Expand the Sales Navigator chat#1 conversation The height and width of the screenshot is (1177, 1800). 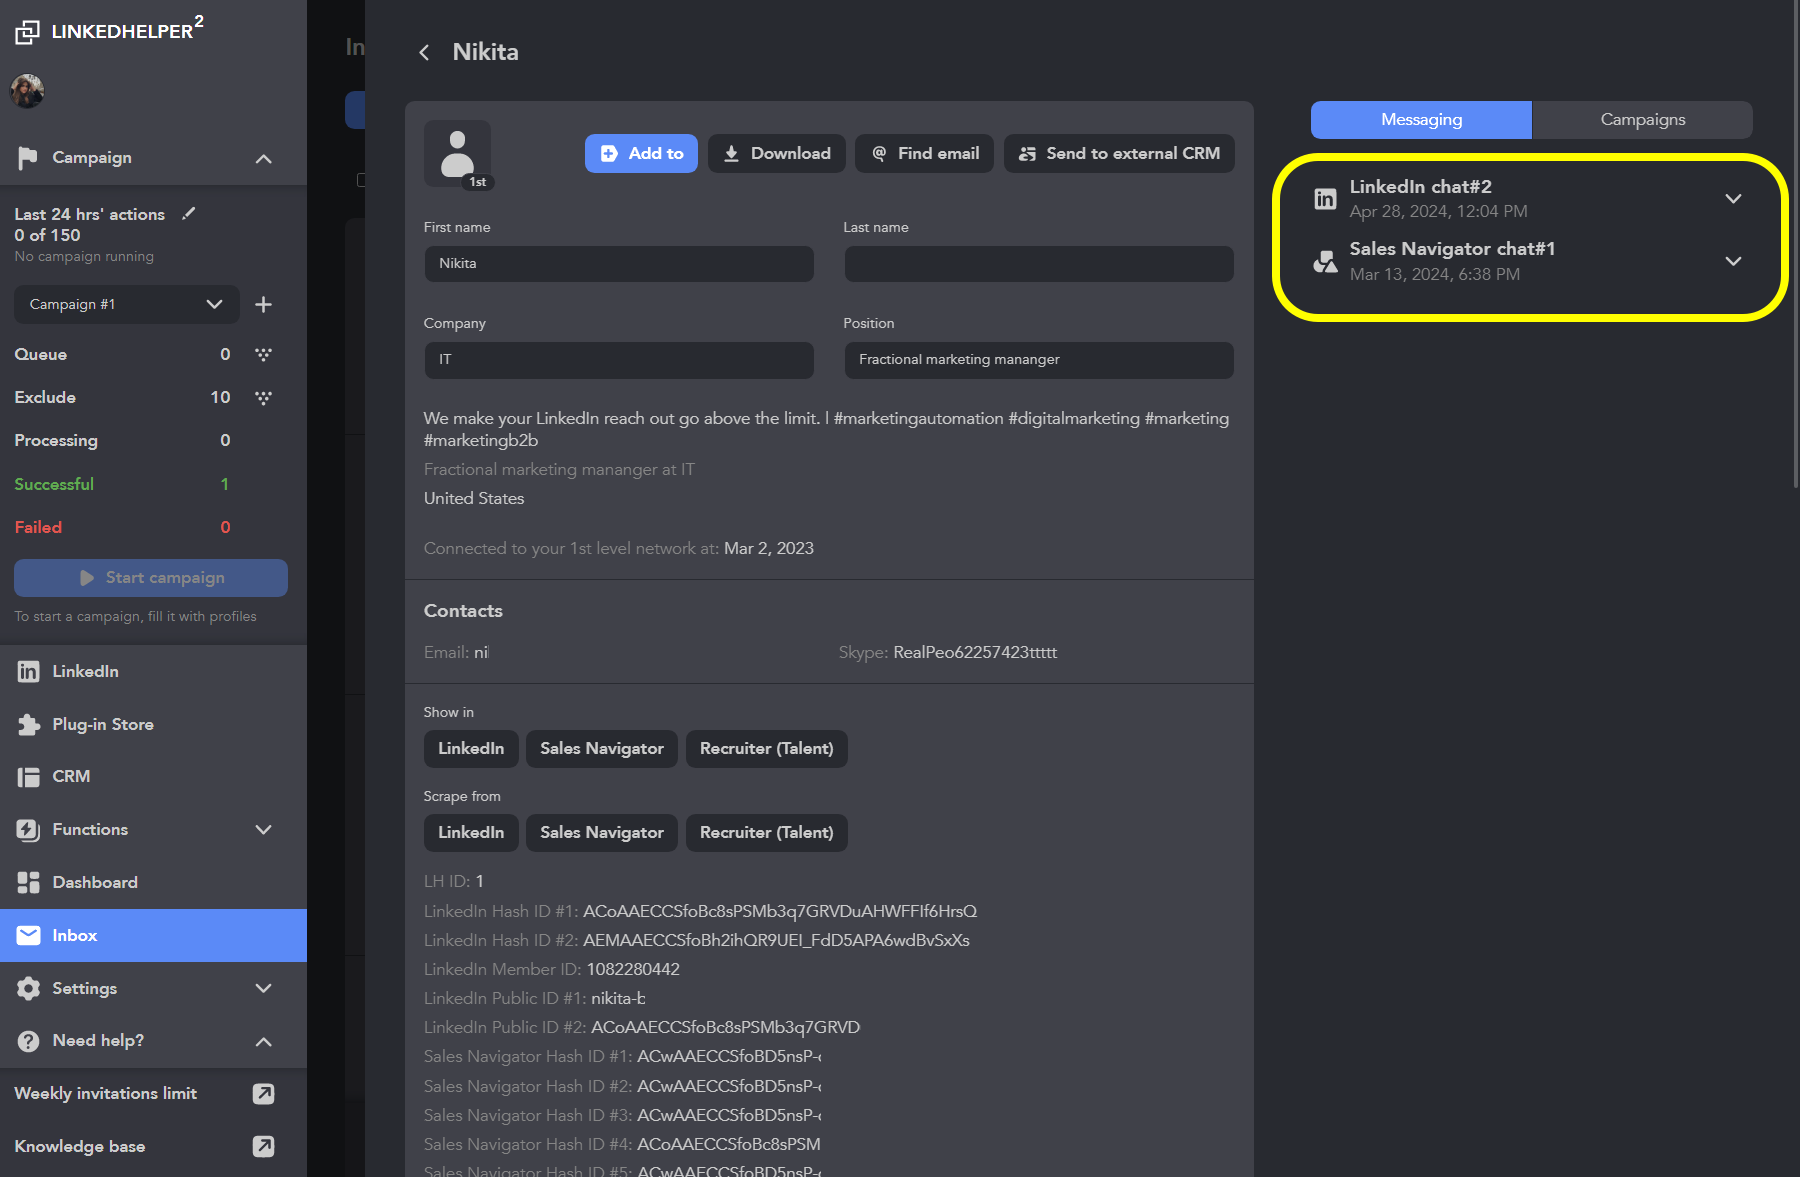pyautogui.click(x=1733, y=261)
